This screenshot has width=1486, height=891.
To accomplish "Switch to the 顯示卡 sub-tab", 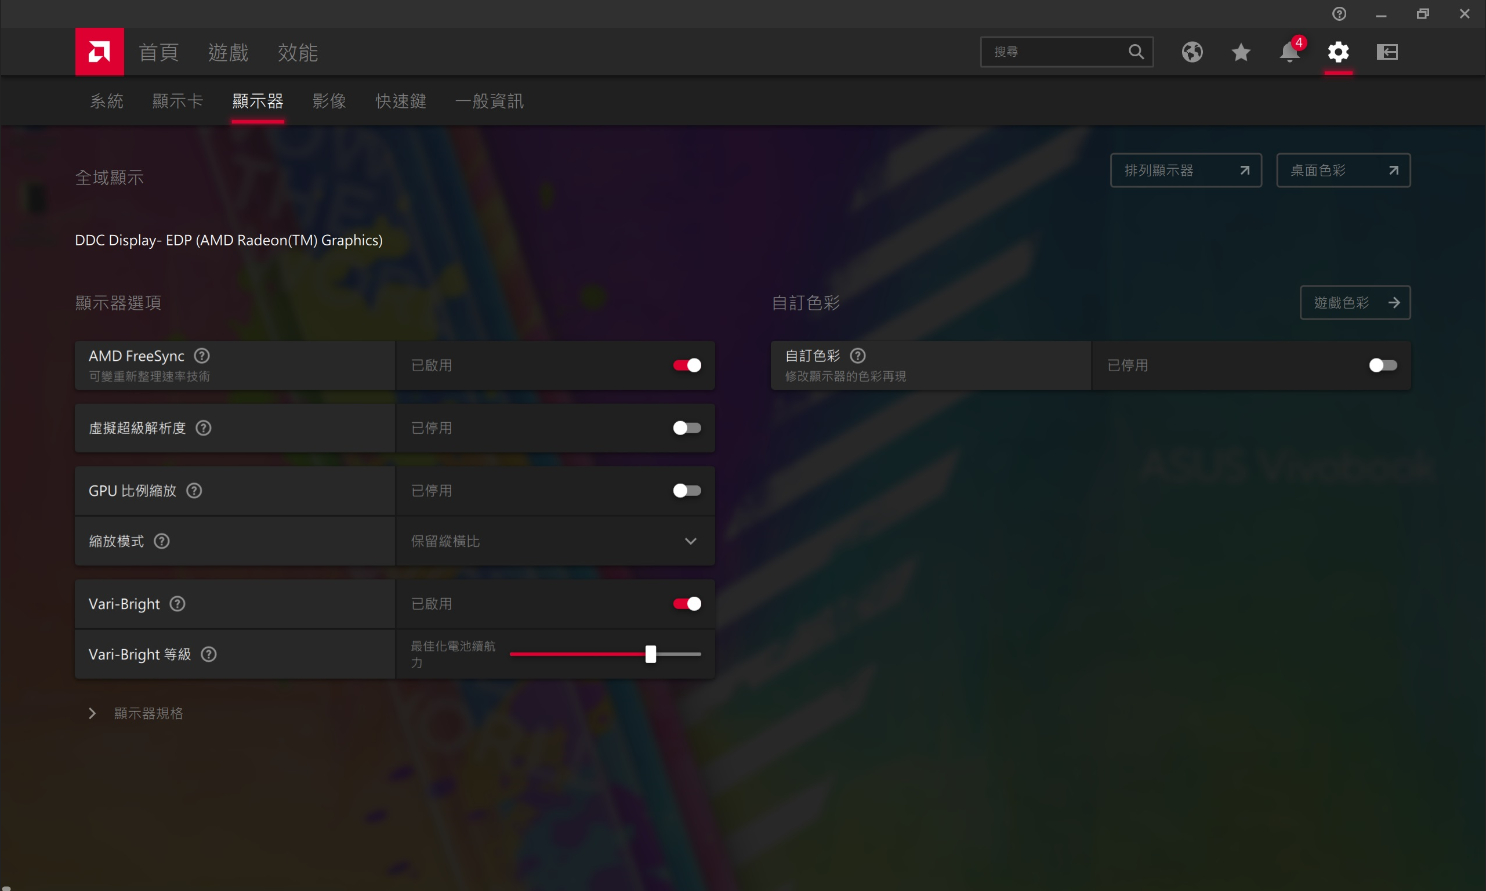I will pyautogui.click(x=178, y=101).
